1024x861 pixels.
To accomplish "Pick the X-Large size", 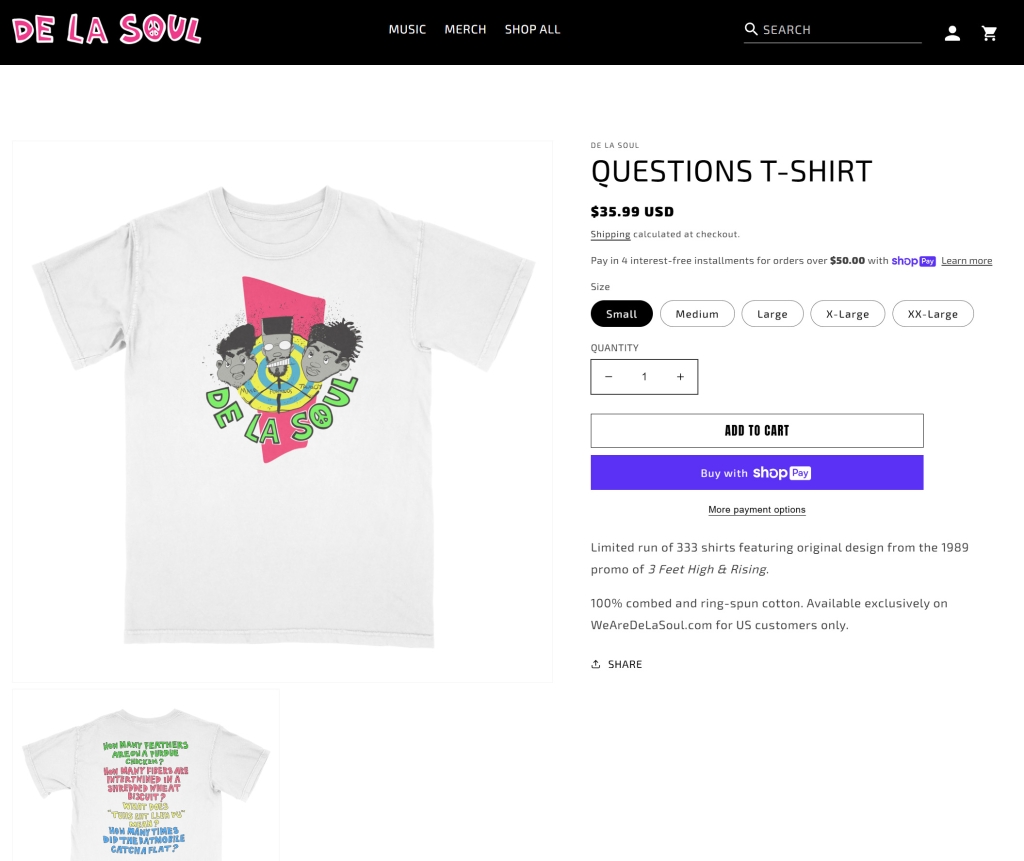I will pos(848,314).
